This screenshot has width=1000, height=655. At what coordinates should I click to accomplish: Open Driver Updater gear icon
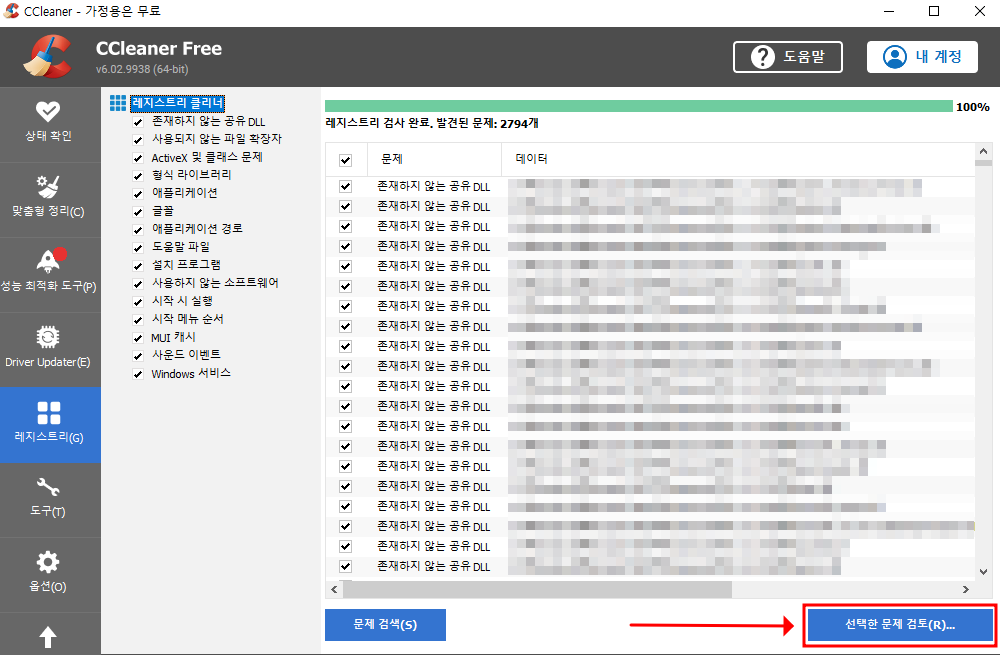point(48,337)
